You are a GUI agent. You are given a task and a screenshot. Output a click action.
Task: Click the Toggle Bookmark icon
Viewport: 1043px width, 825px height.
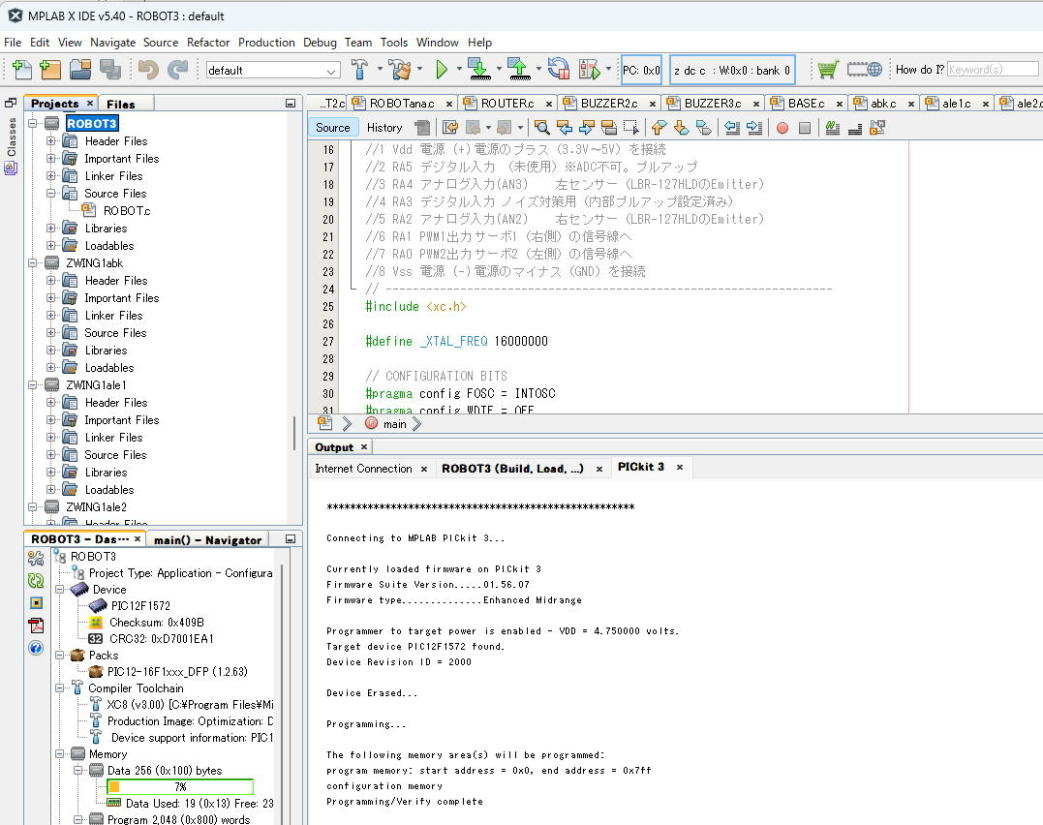(x=704, y=128)
